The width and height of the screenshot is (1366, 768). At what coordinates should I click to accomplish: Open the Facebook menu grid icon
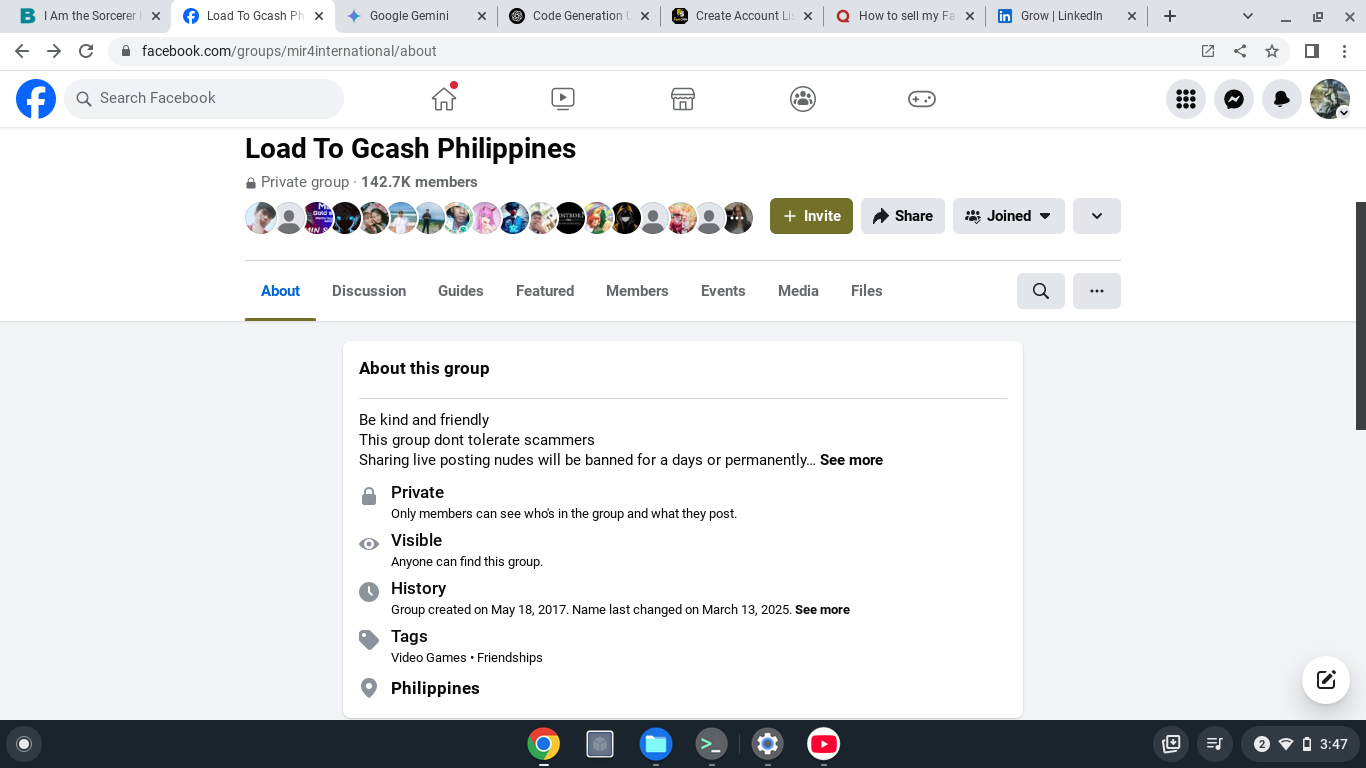point(1186,99)
